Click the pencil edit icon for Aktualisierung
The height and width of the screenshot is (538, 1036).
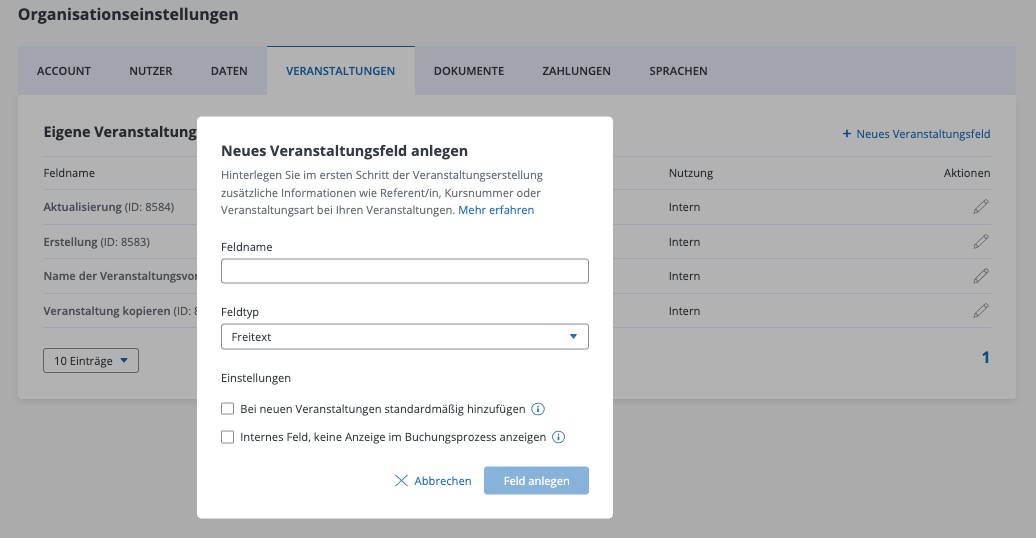[981, 207]
